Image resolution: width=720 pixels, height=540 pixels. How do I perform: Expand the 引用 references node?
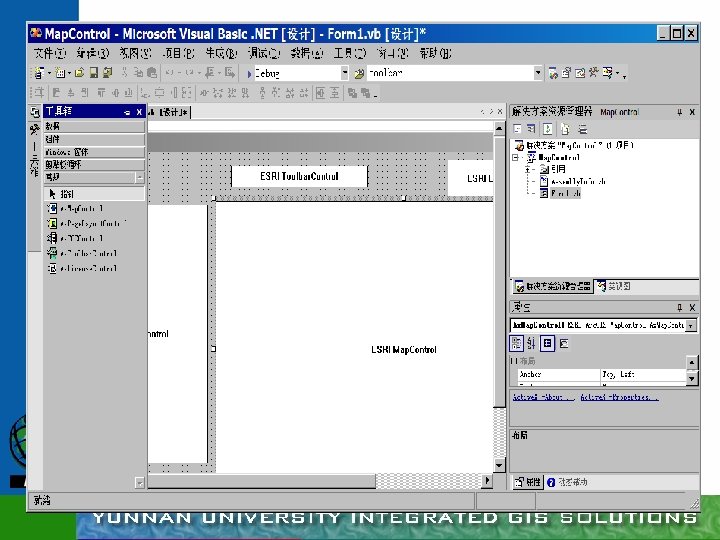click(528, 169)
